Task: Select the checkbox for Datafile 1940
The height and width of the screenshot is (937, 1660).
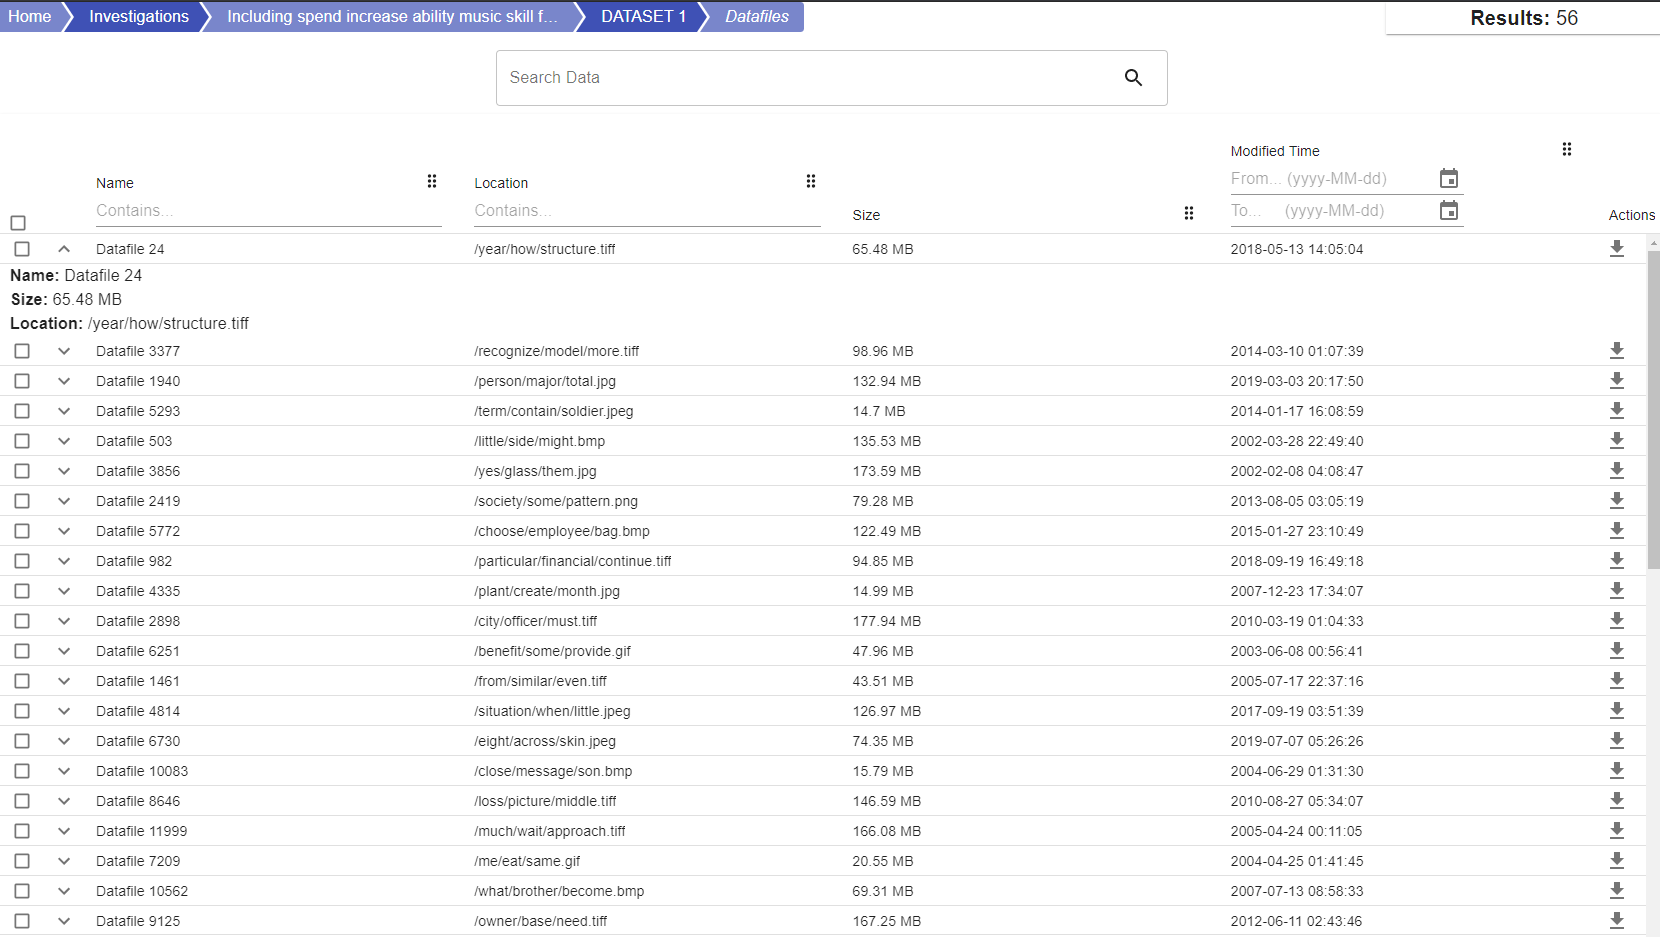Action: click(x=21, y=381)
